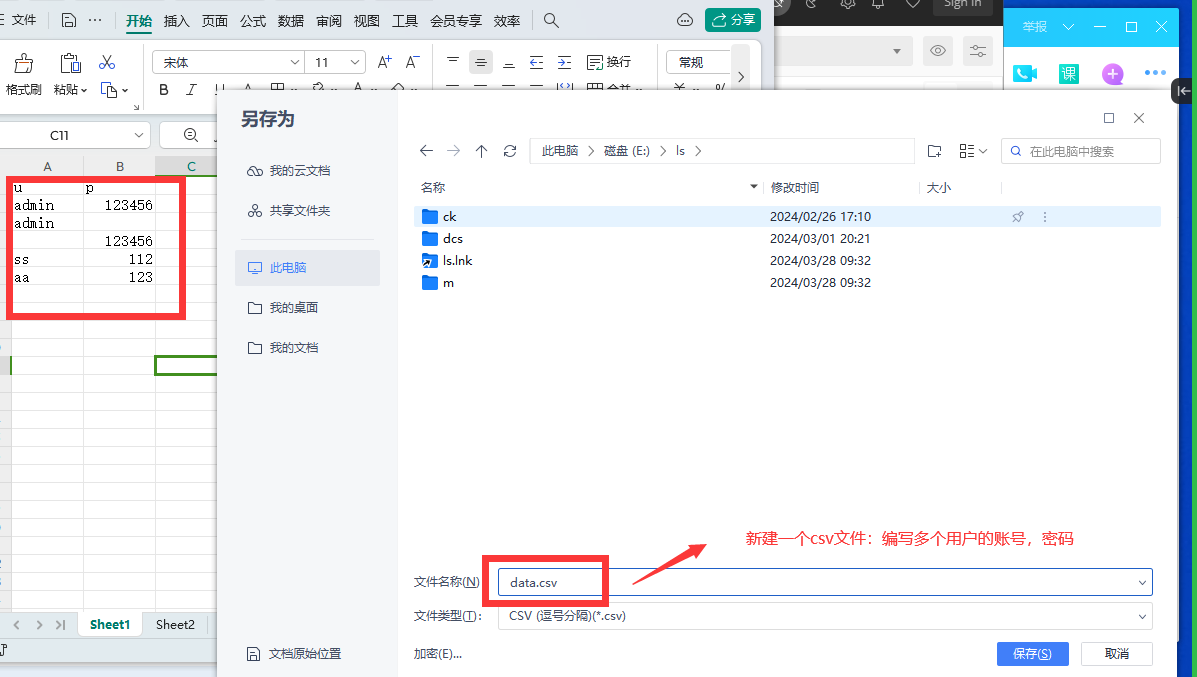Click the video call icon in chat window

pyautogui.click(x=1024, y=73)
